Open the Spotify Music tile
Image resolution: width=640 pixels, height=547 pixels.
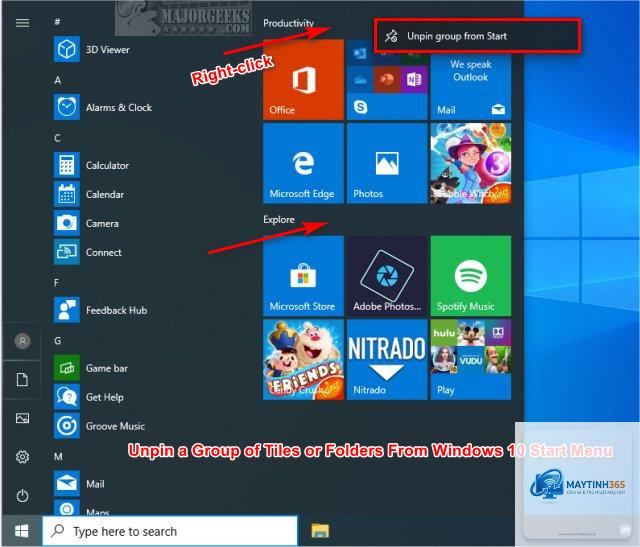tap(471, 276)
